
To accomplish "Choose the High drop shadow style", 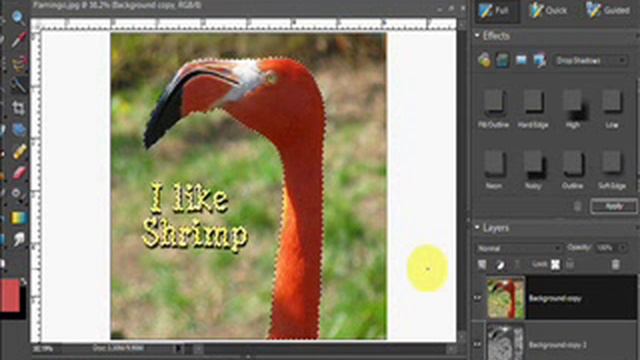I will (x=573, y=109).
